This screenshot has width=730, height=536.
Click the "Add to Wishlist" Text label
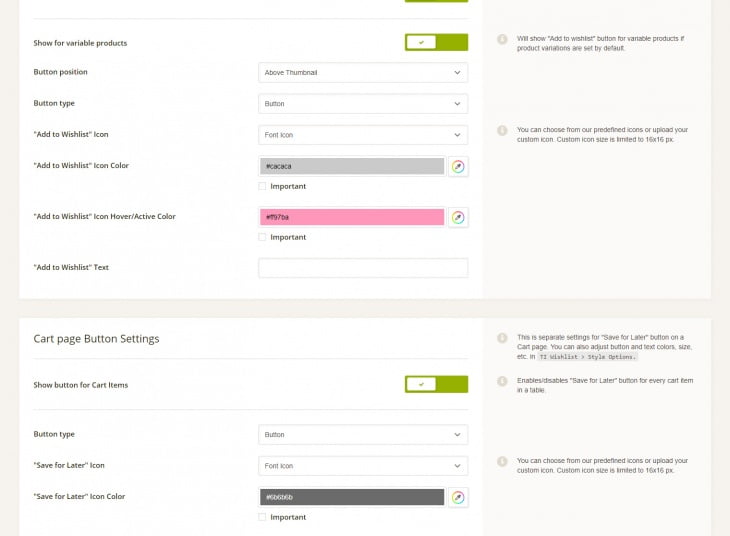click(x=71, y=267)
